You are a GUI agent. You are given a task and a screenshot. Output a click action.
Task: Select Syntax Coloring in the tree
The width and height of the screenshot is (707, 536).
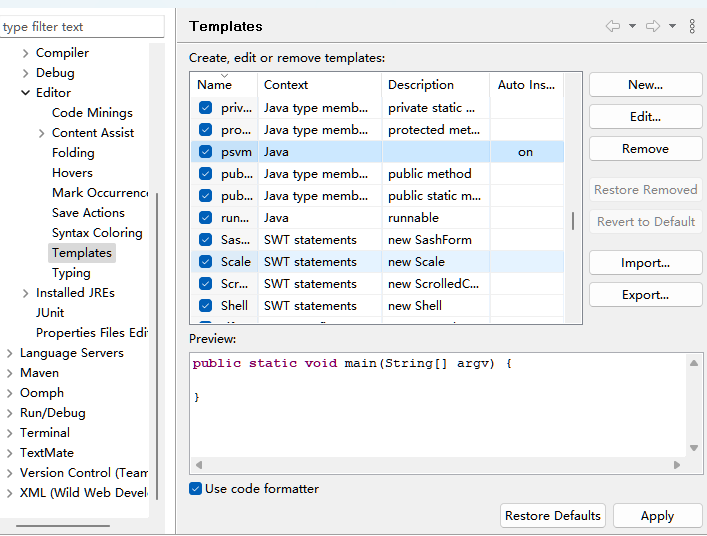point(97,233)
